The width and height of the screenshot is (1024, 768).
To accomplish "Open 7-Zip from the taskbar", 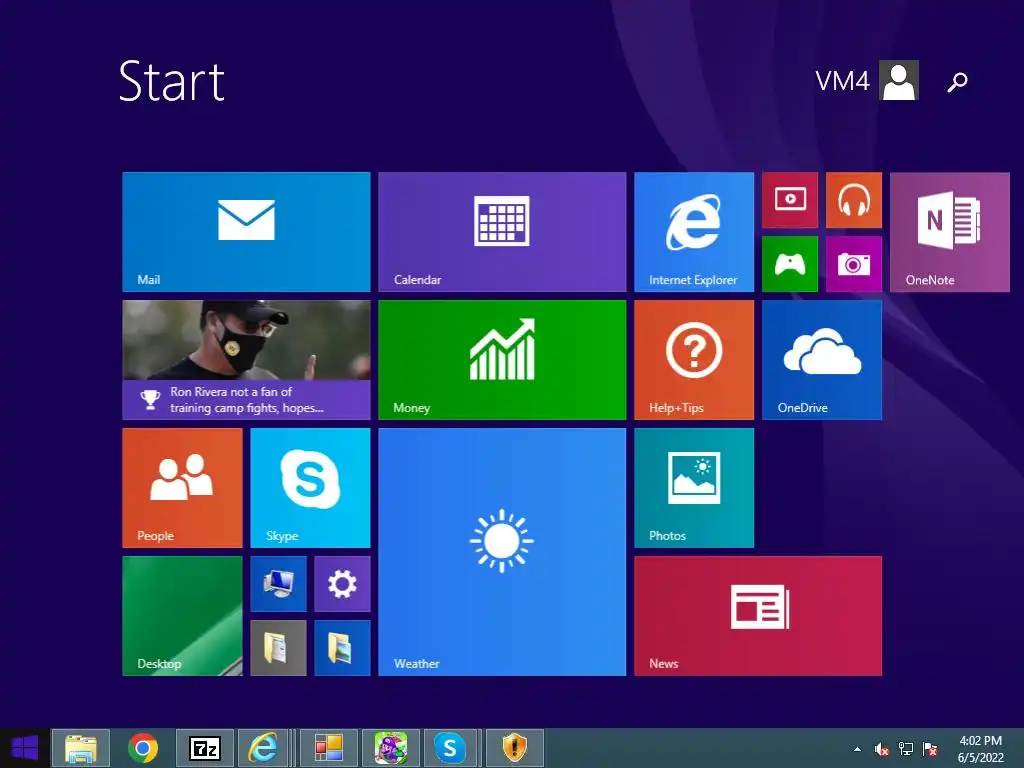I will click(204, 748).
